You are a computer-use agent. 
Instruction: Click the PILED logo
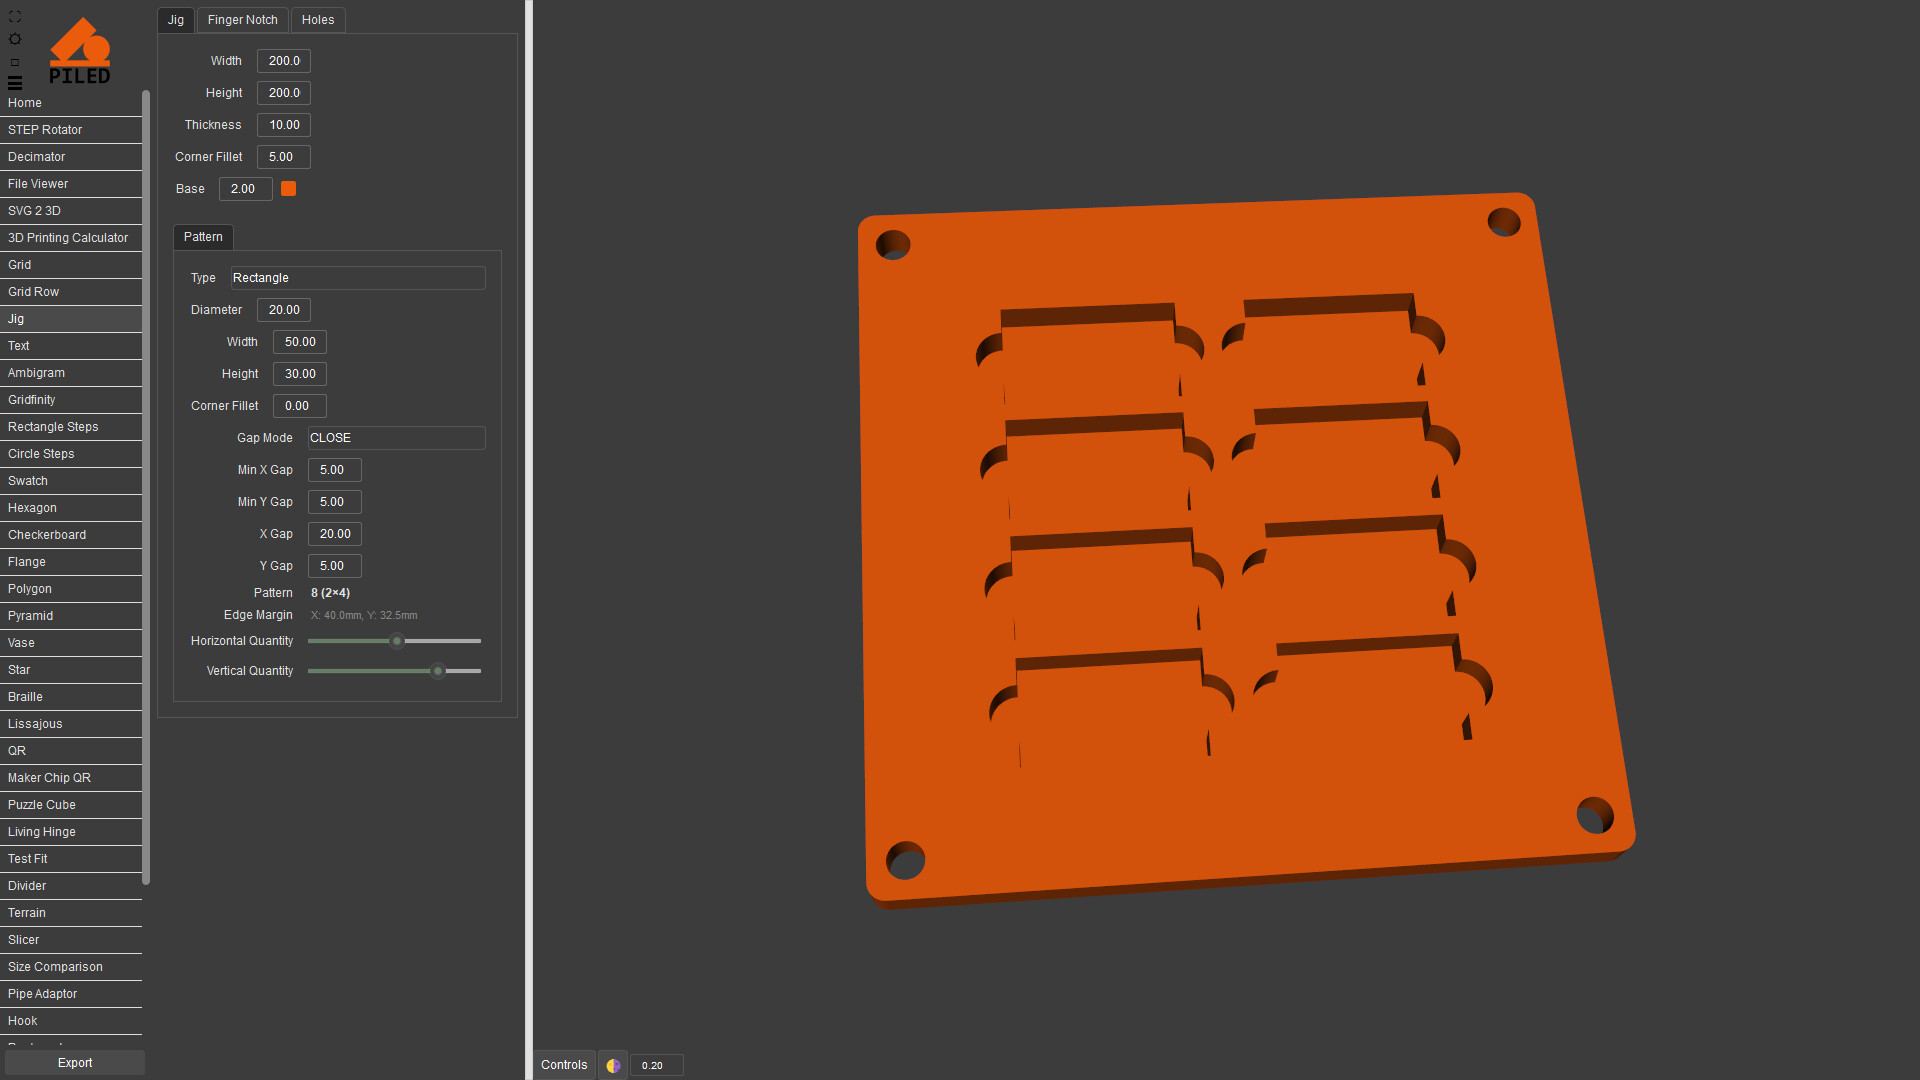click(x=80, y=52)
